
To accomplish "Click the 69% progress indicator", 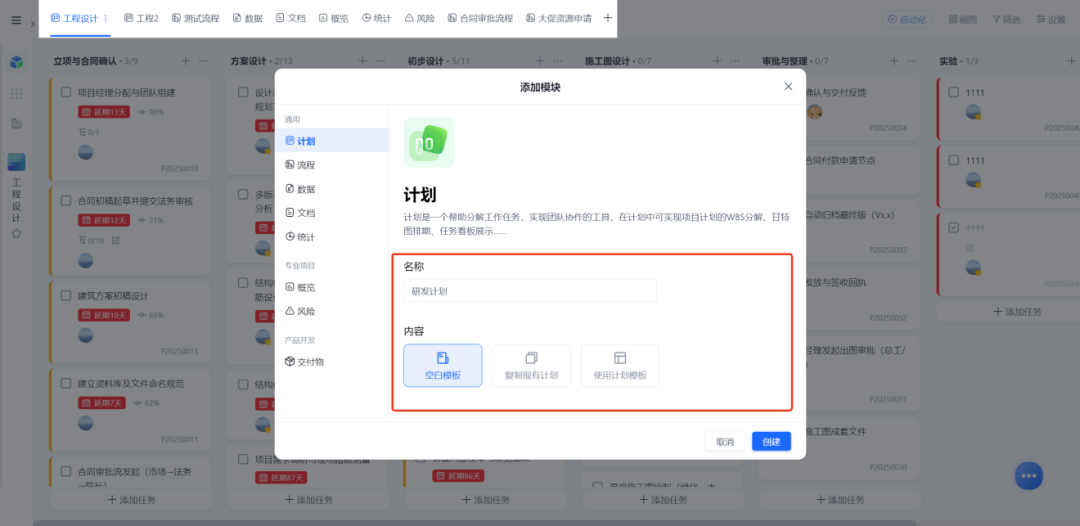I will click(151, 315).
